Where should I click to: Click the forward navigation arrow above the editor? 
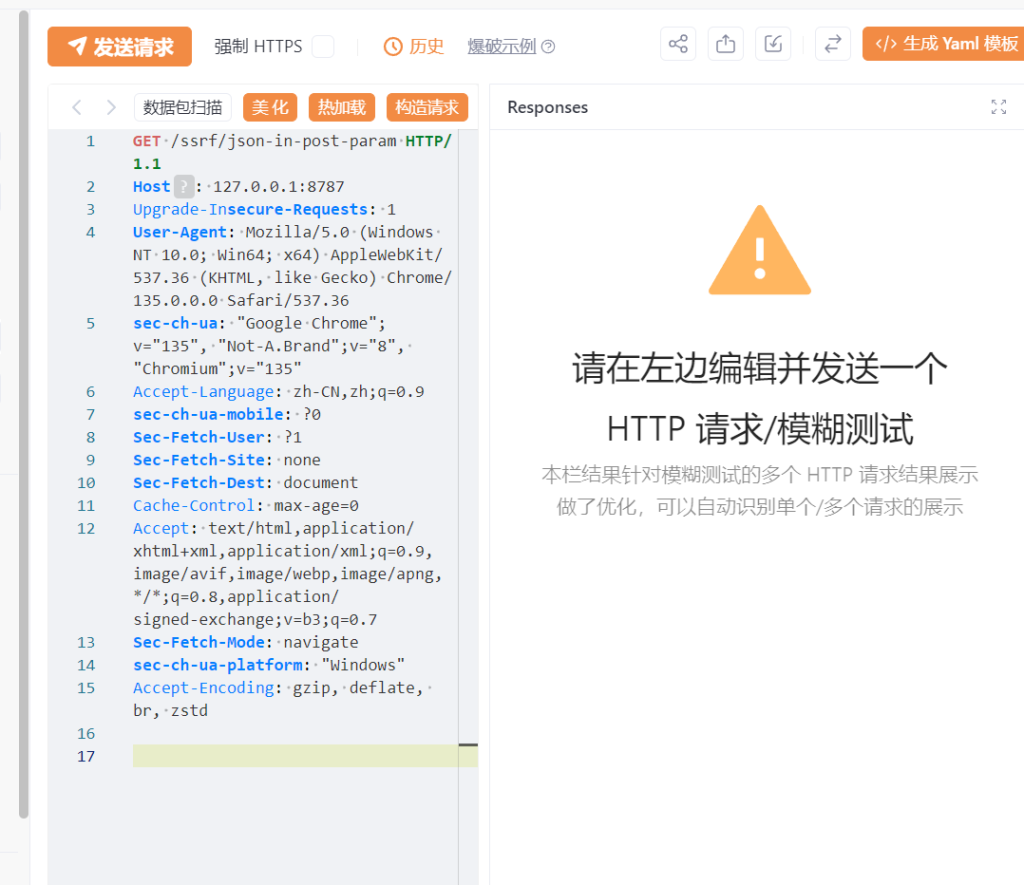pos(110,107)
